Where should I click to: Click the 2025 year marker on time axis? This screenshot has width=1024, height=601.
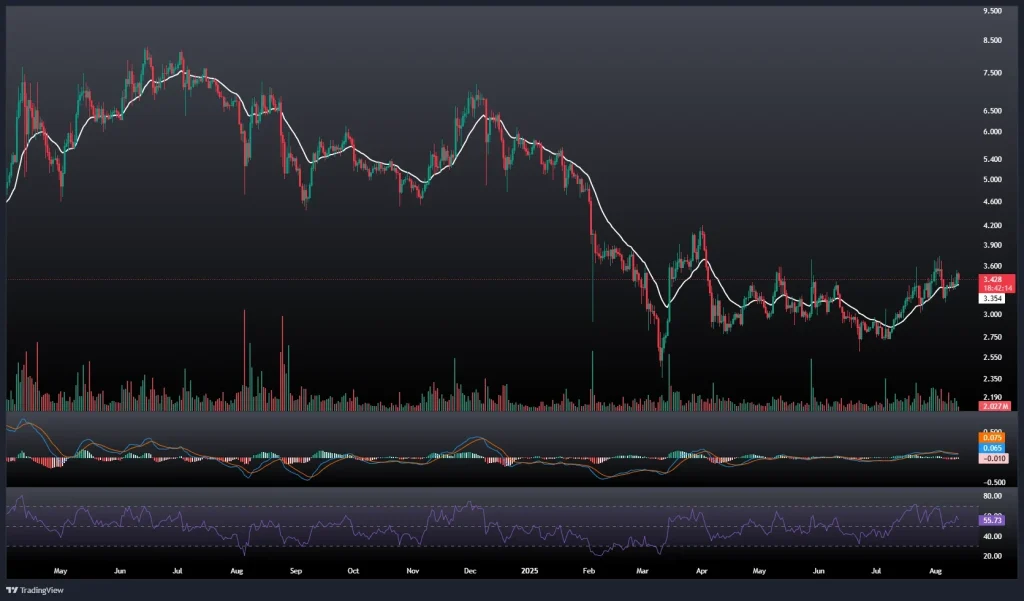click(528, 572)
